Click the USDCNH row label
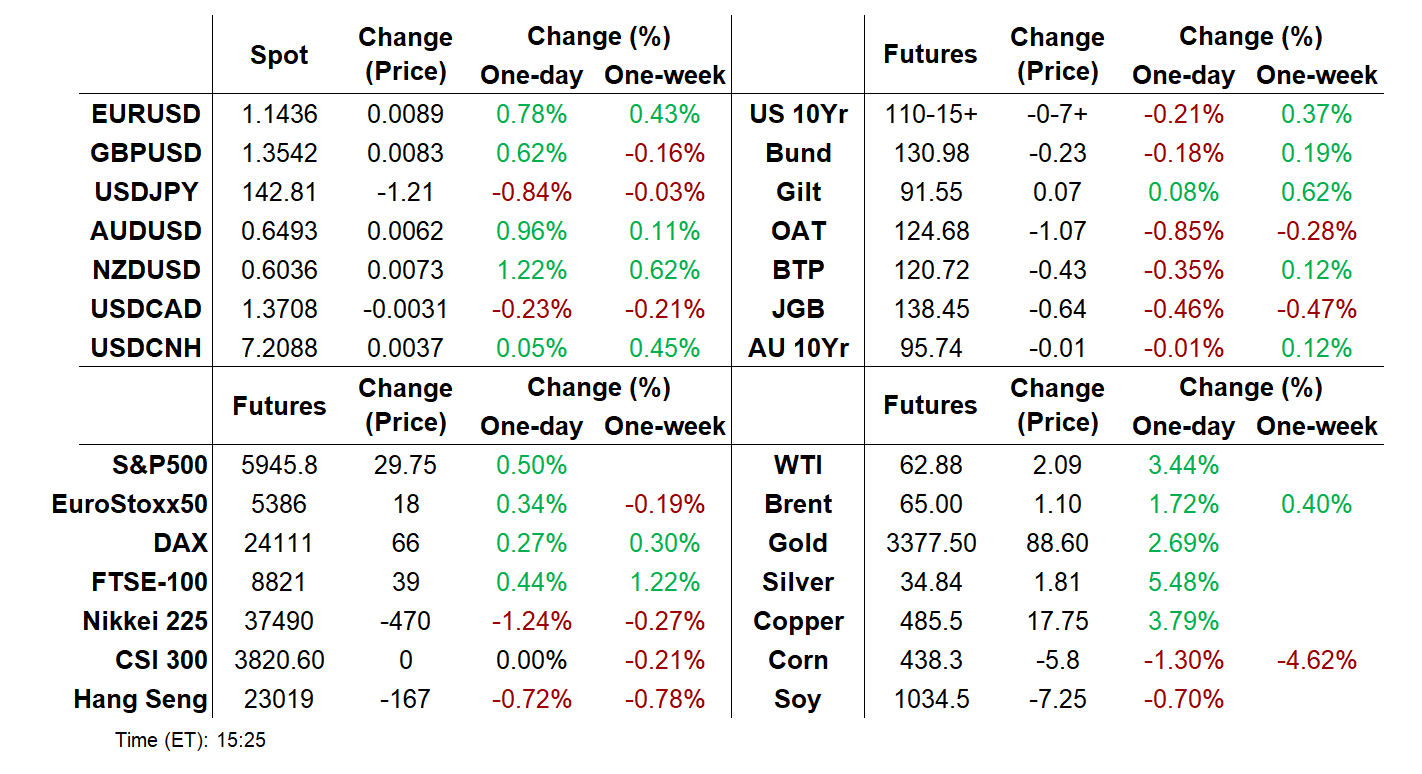Image resolution: width=1422 pixels, height=774 pixels. [x=146, y=348]
